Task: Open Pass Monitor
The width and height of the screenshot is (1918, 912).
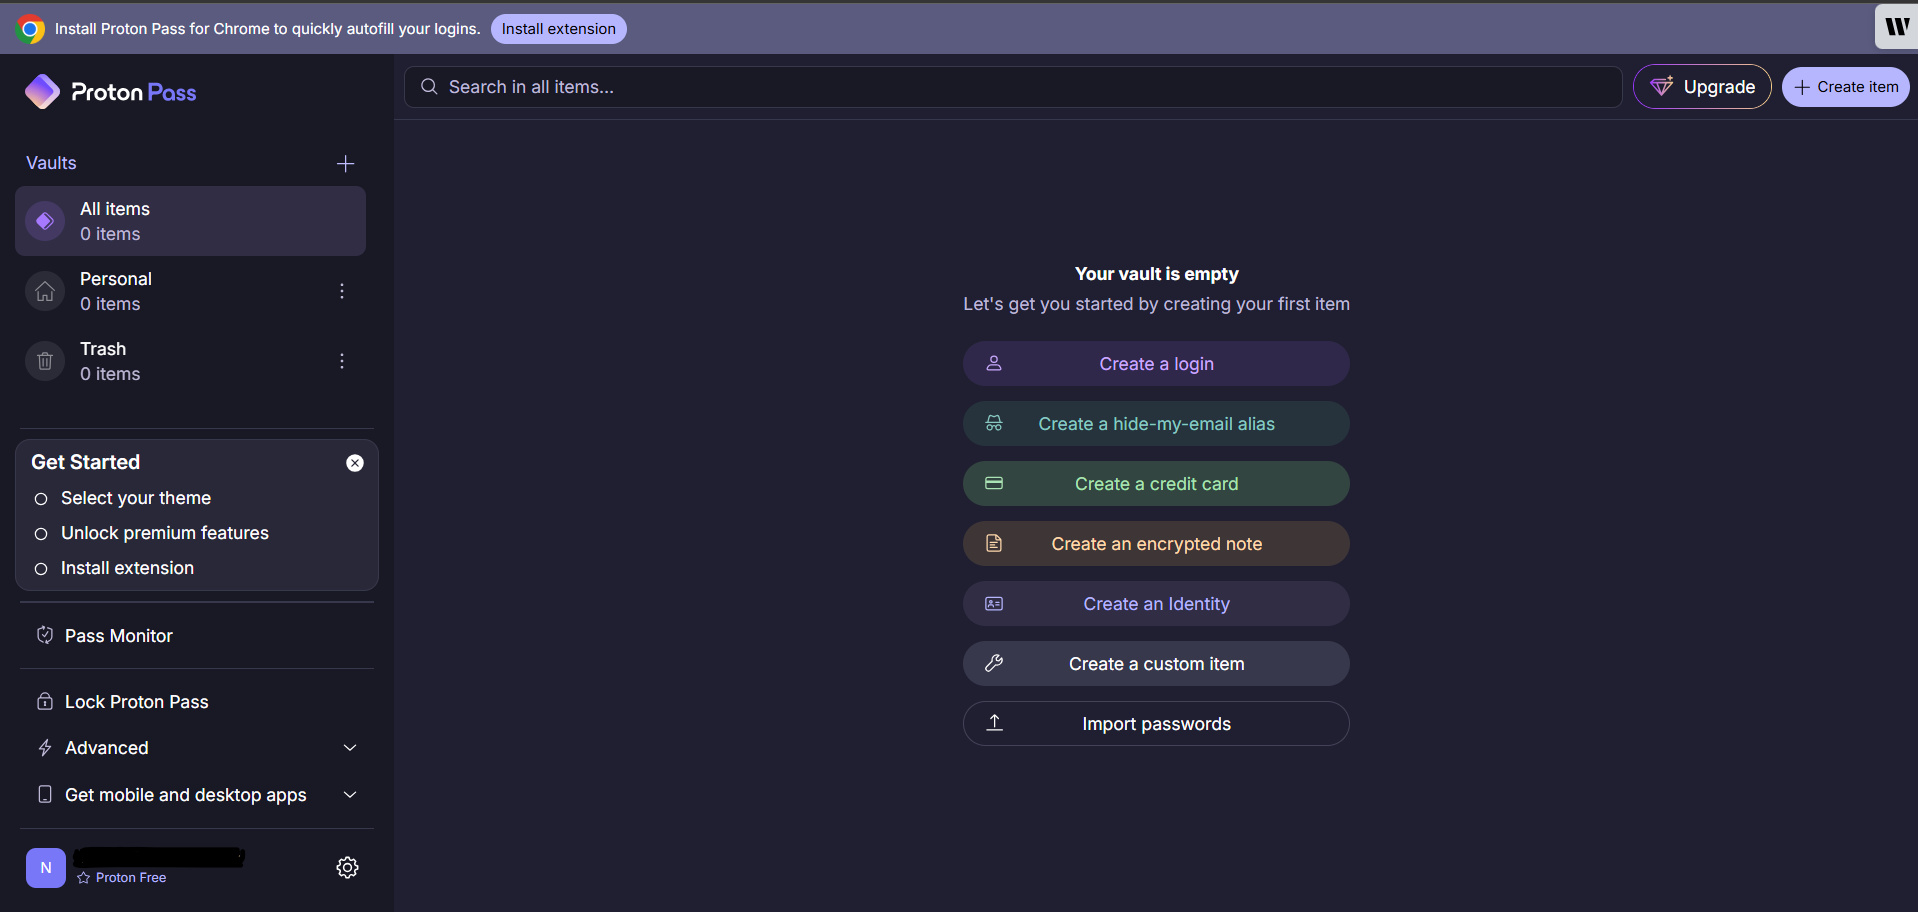Action: coord(118,636)
